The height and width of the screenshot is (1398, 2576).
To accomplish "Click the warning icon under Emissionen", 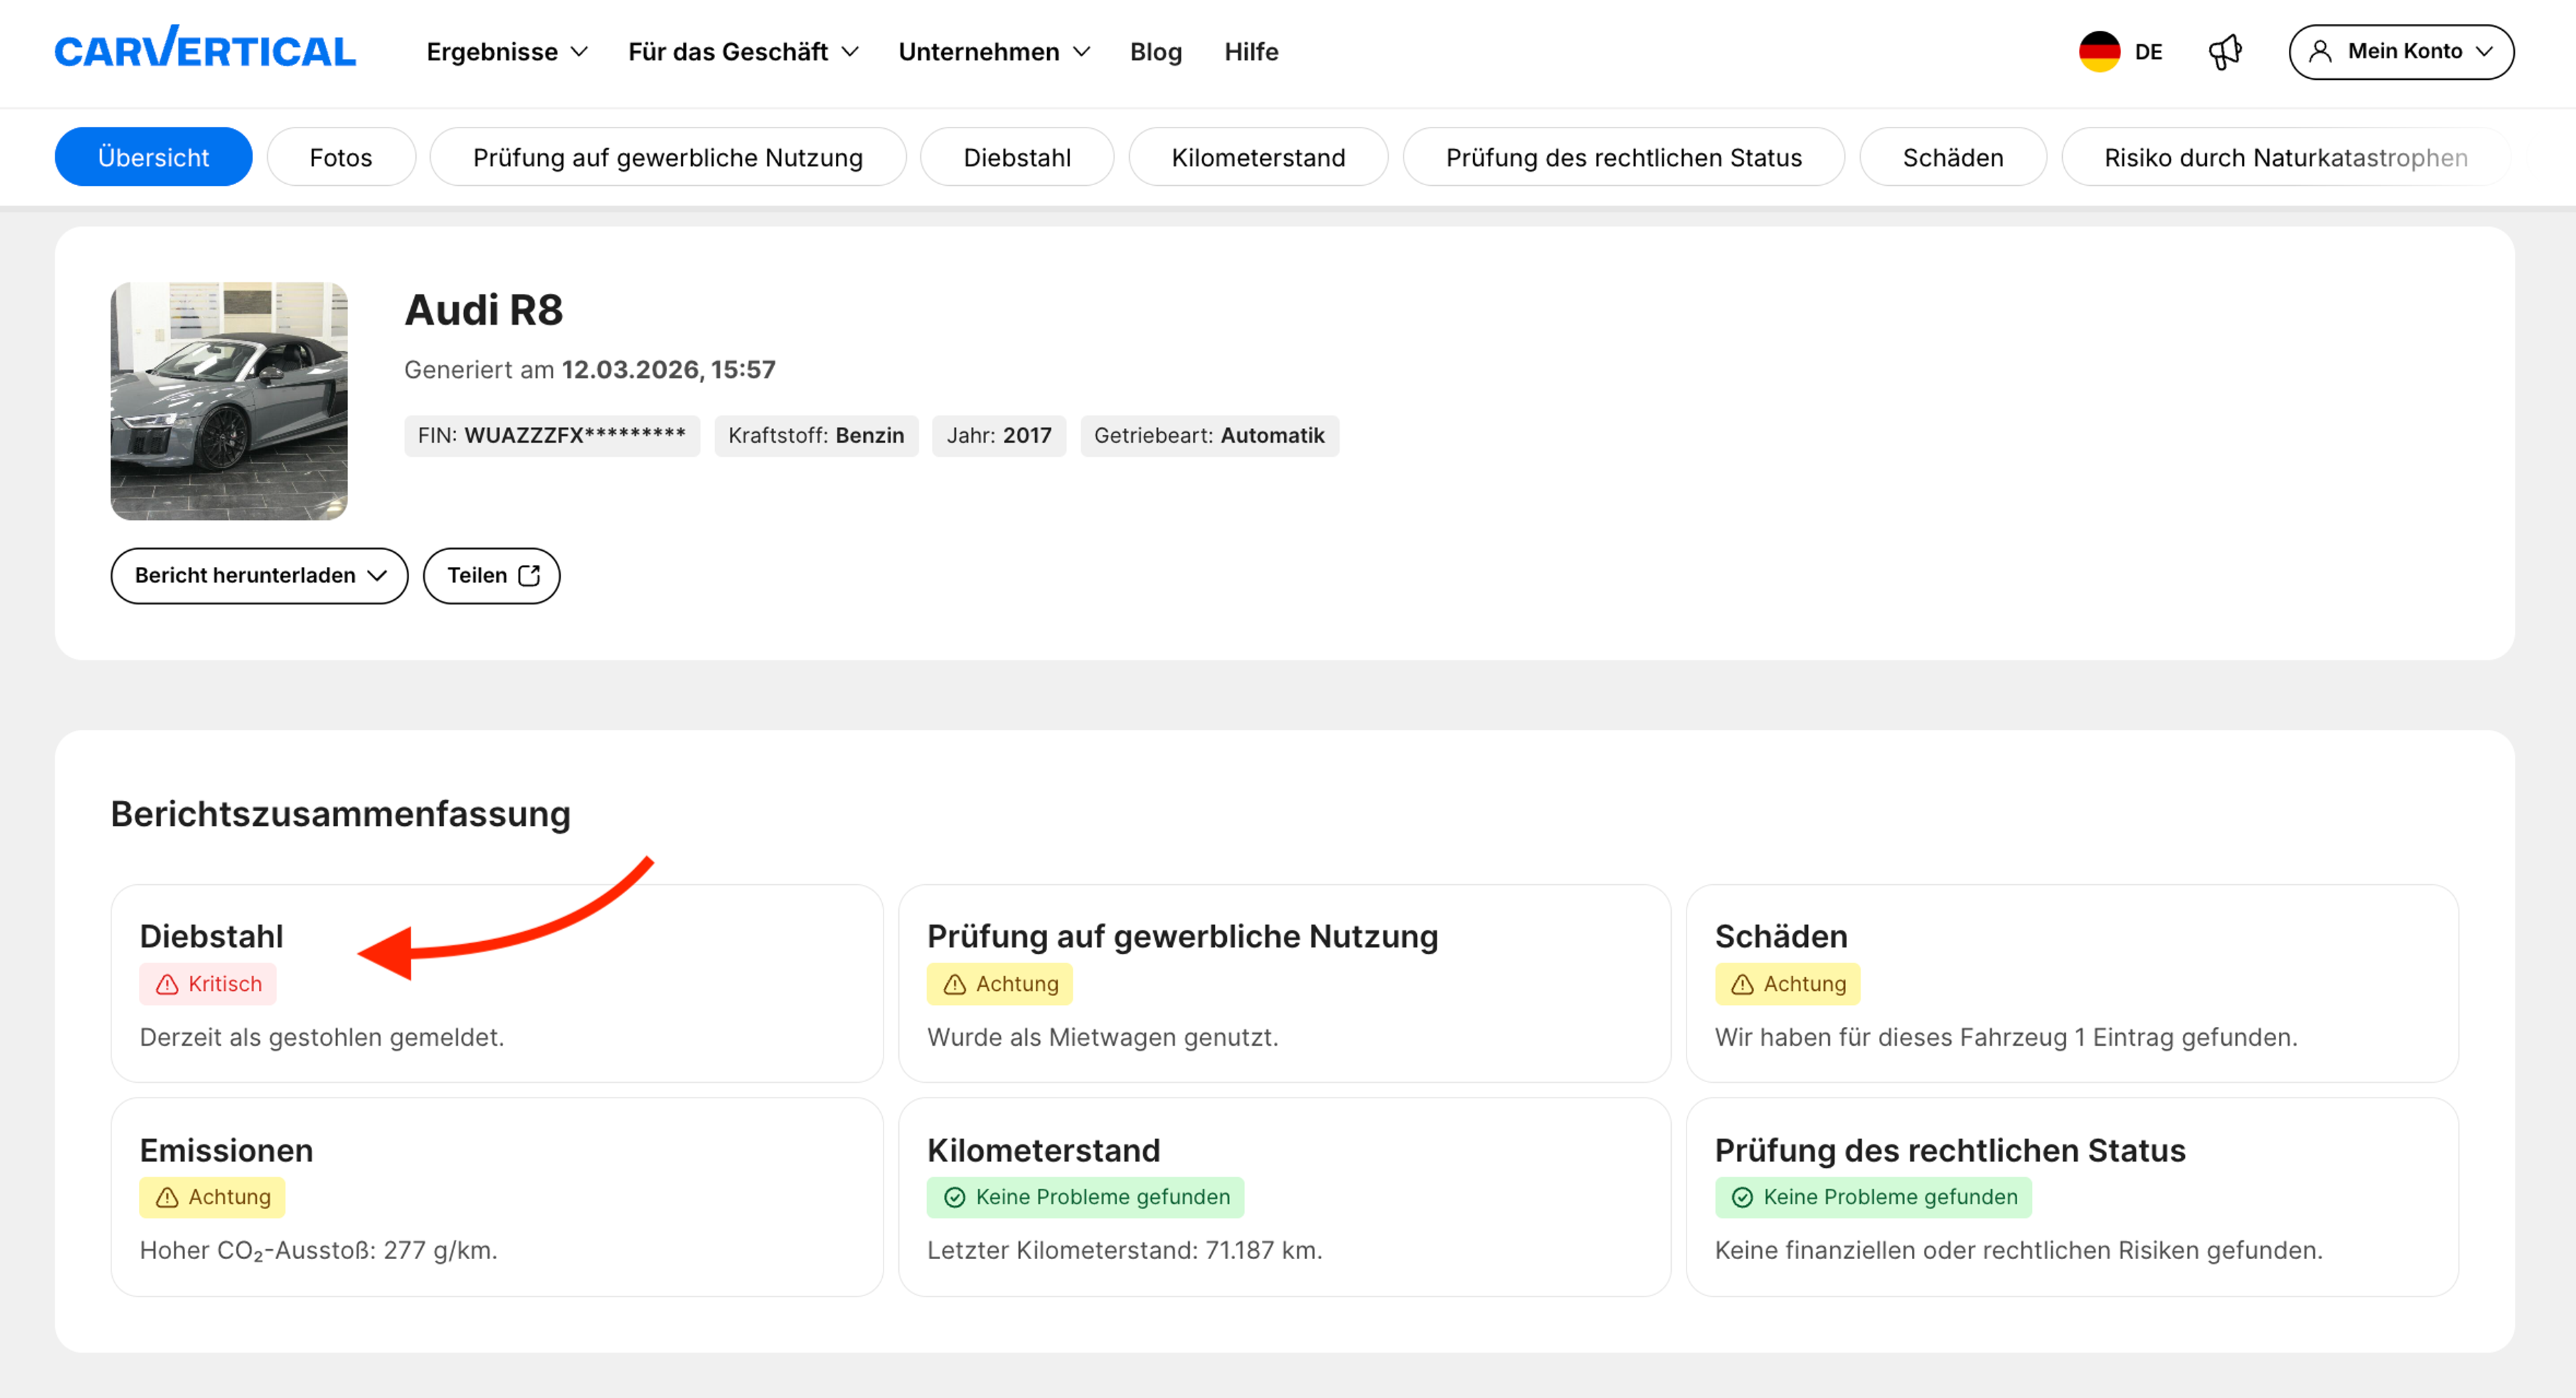I will [x=167, y=1197].
